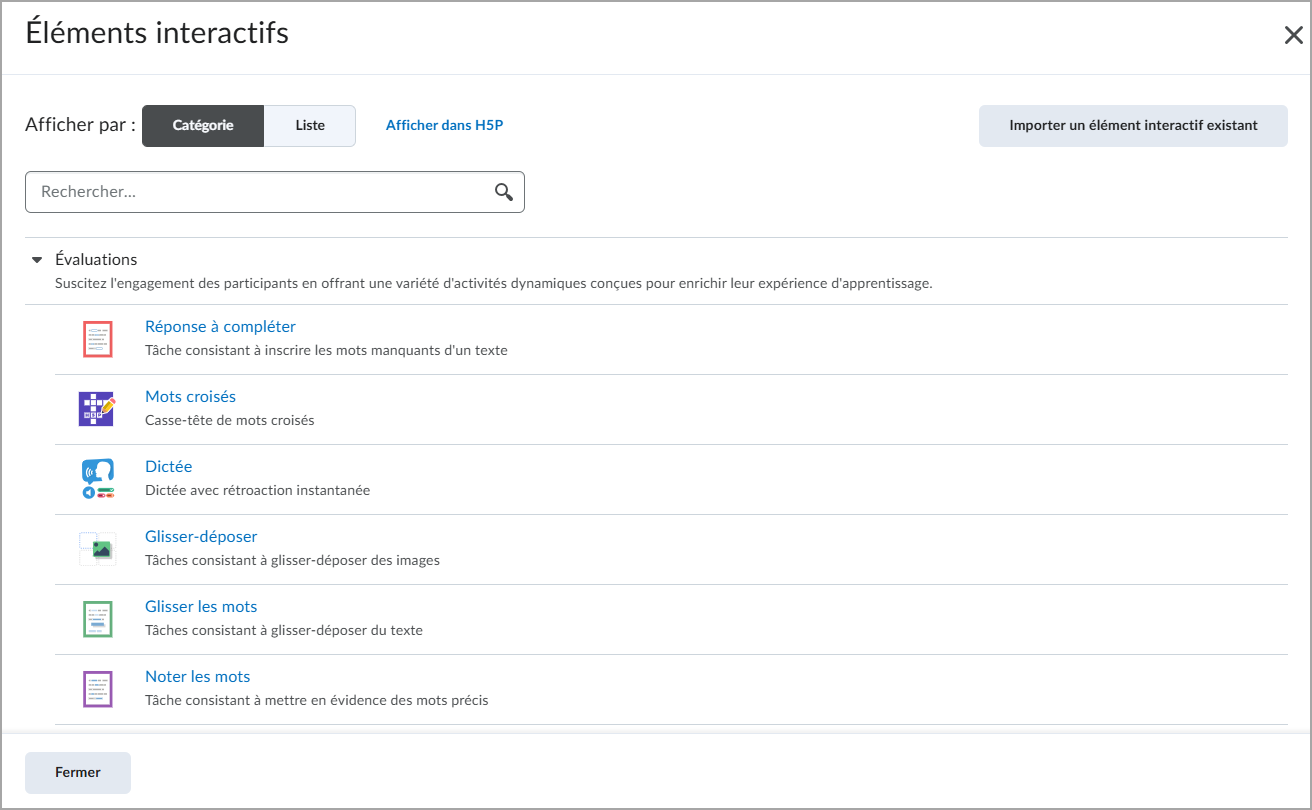Click the Glisser-déposer image icon
The height and width of the screenshot is (810, 1312).
(97, 549)
